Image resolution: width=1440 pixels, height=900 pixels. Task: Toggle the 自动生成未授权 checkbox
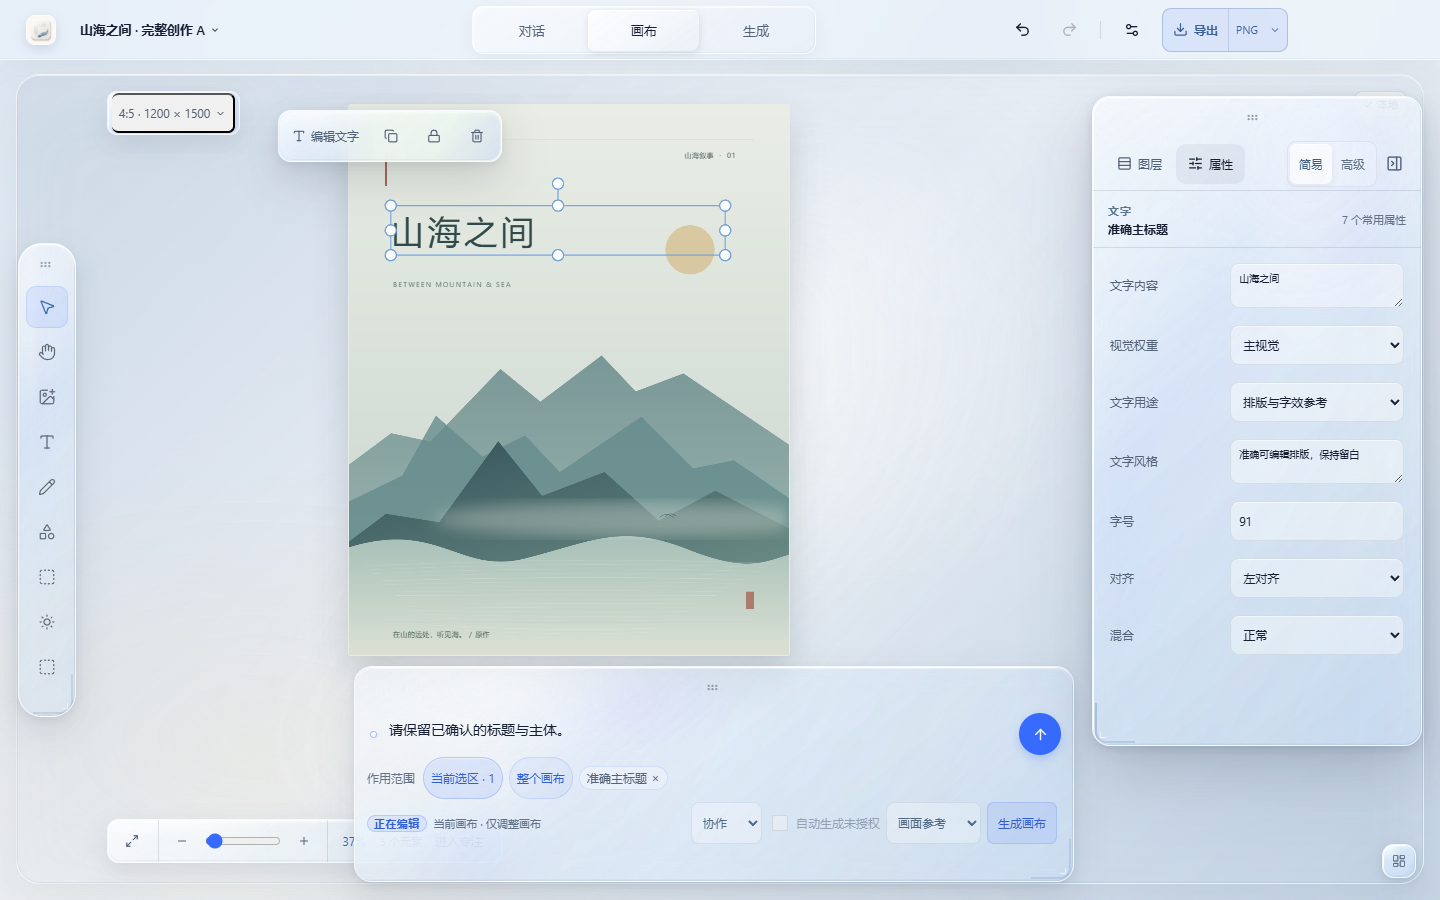[x=780, y=823]
